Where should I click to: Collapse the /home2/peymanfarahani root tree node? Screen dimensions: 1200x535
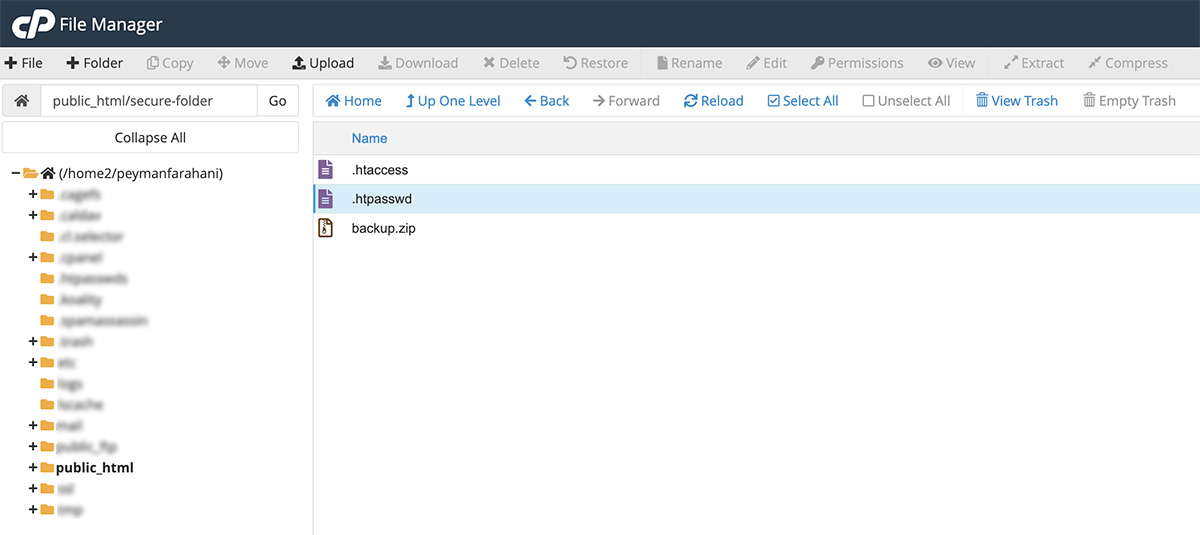(15, 173)
